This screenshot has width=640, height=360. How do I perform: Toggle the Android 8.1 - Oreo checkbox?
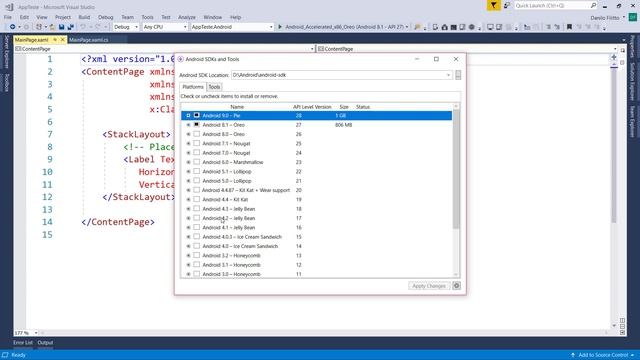197,124
